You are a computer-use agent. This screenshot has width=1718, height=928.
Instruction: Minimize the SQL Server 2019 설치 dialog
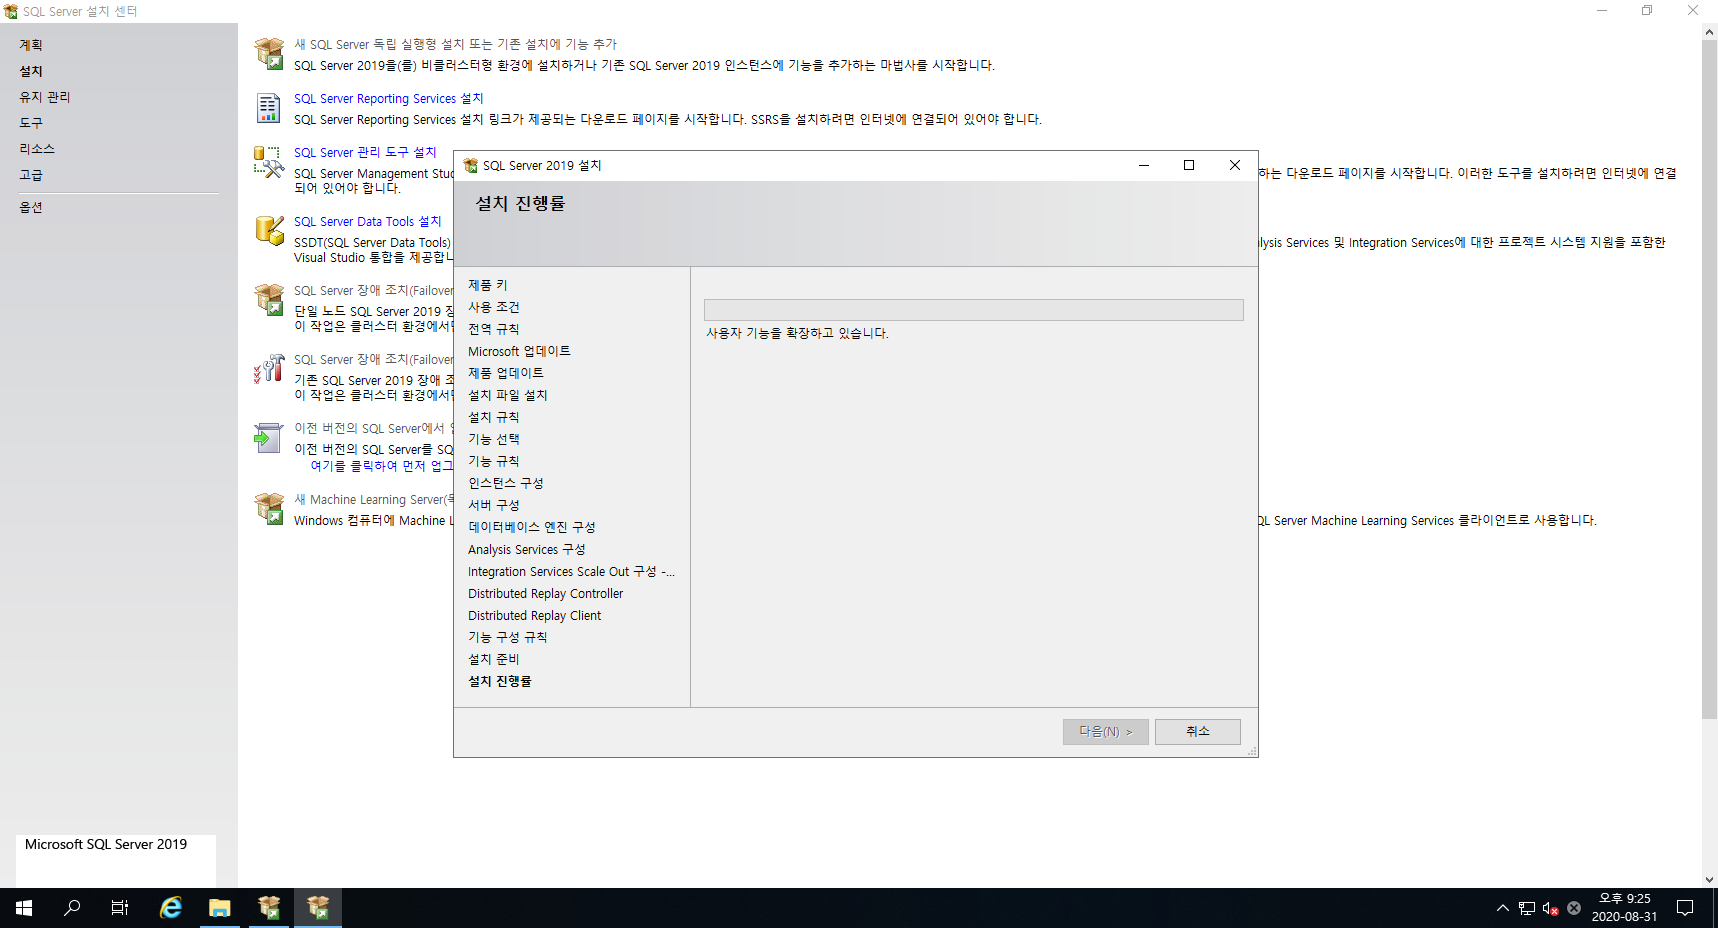1143,165
